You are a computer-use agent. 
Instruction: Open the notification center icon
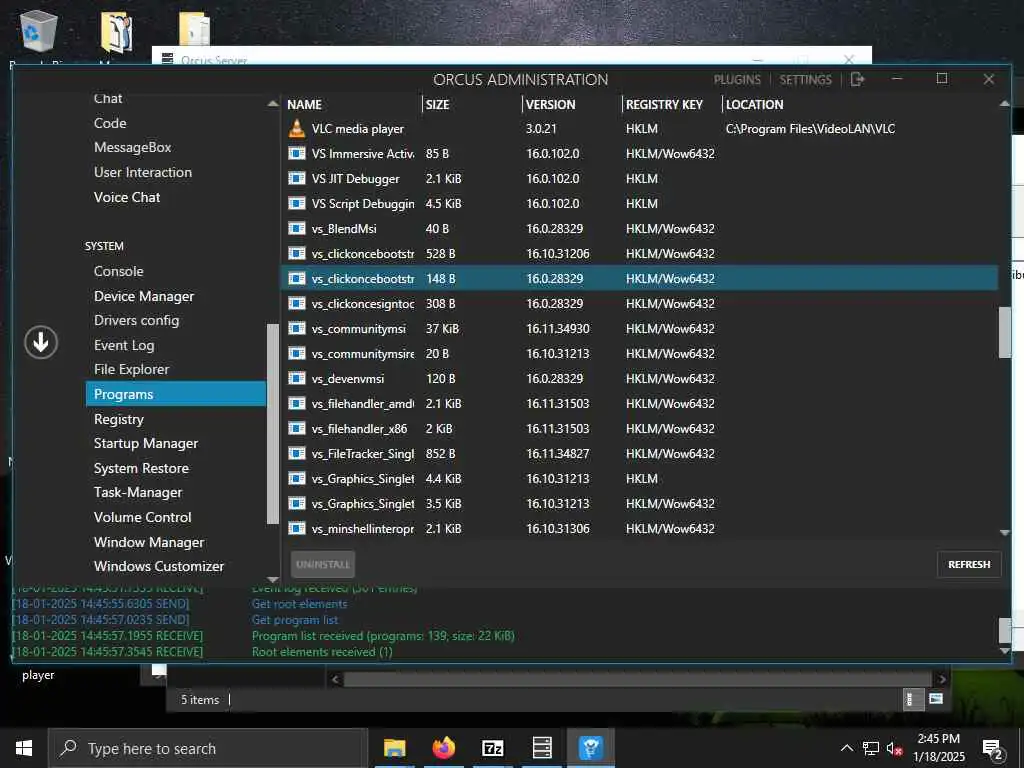[x=993, y=749]
